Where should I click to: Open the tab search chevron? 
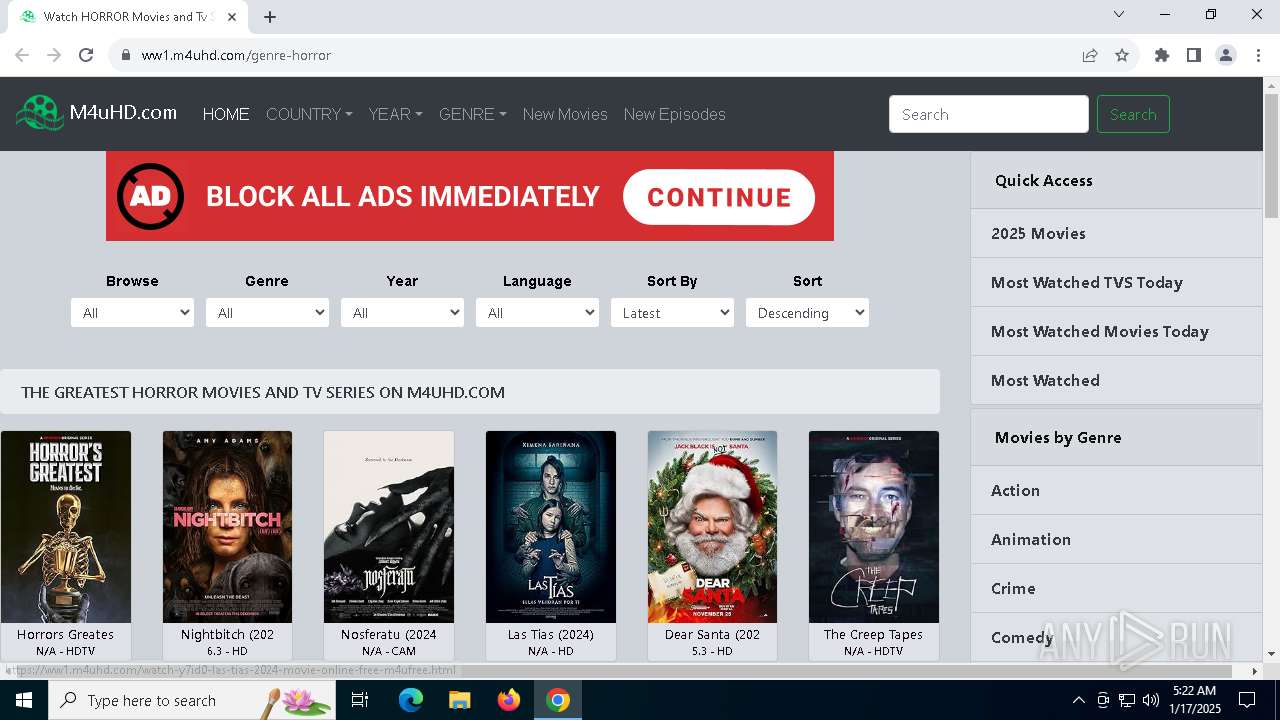1119,14
